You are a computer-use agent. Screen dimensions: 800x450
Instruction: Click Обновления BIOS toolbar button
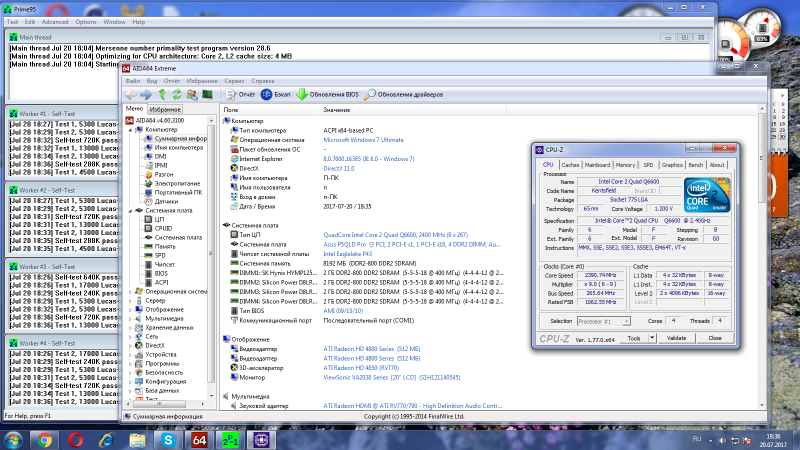pyautogui.click(x=328, y=94)
